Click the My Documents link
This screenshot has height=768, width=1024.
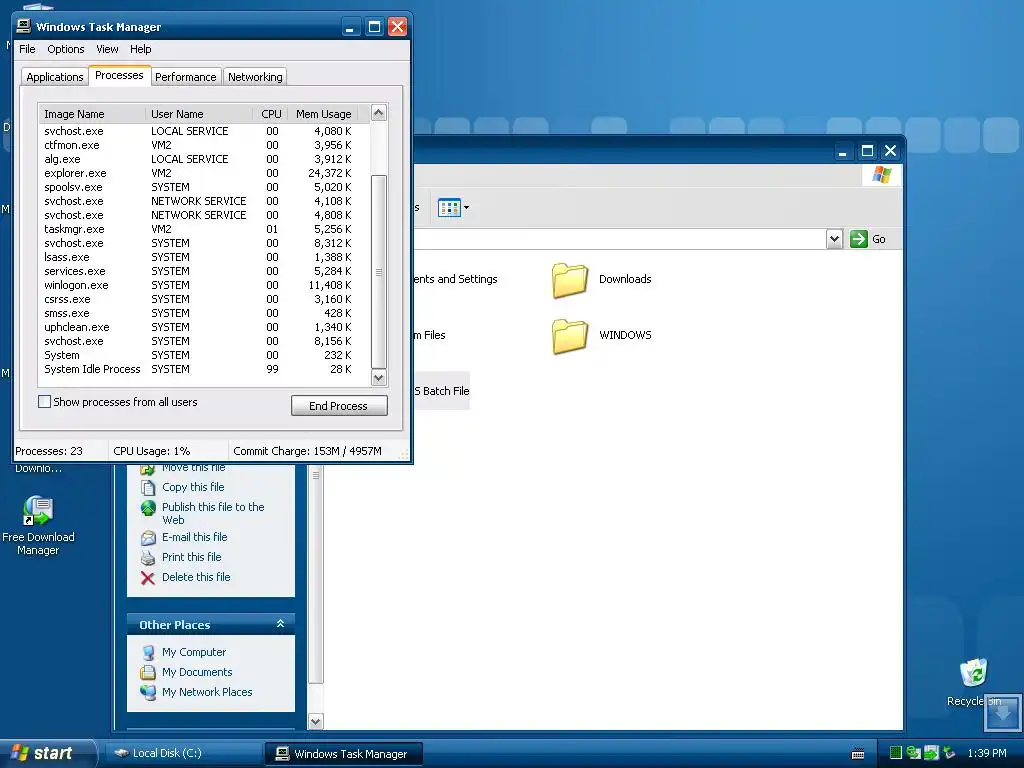click(x=197, y=672)
